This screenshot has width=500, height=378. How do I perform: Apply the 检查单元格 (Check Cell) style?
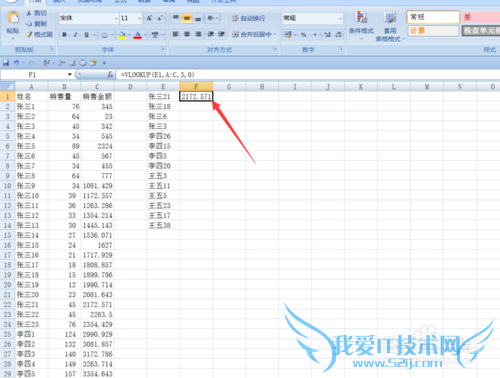481,31
